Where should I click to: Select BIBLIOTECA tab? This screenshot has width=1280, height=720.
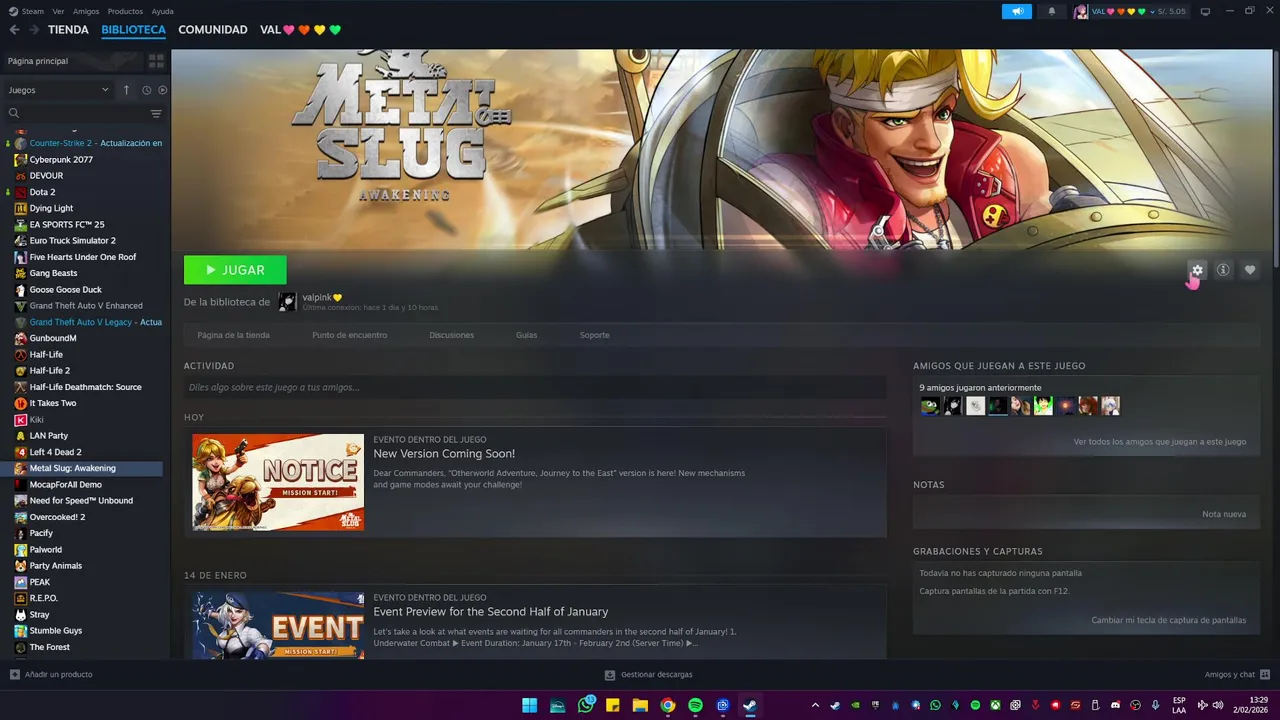pos(133,30)
